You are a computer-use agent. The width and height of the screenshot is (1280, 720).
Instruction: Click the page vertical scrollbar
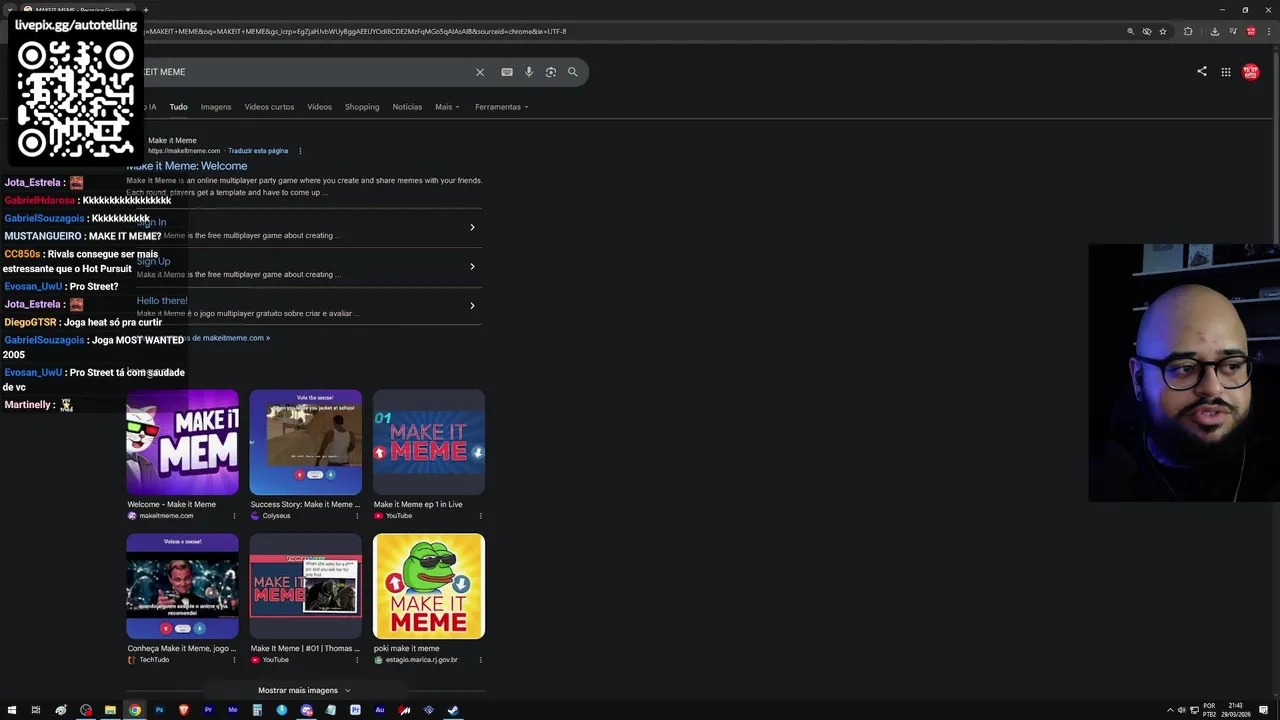click(1276, 145)
